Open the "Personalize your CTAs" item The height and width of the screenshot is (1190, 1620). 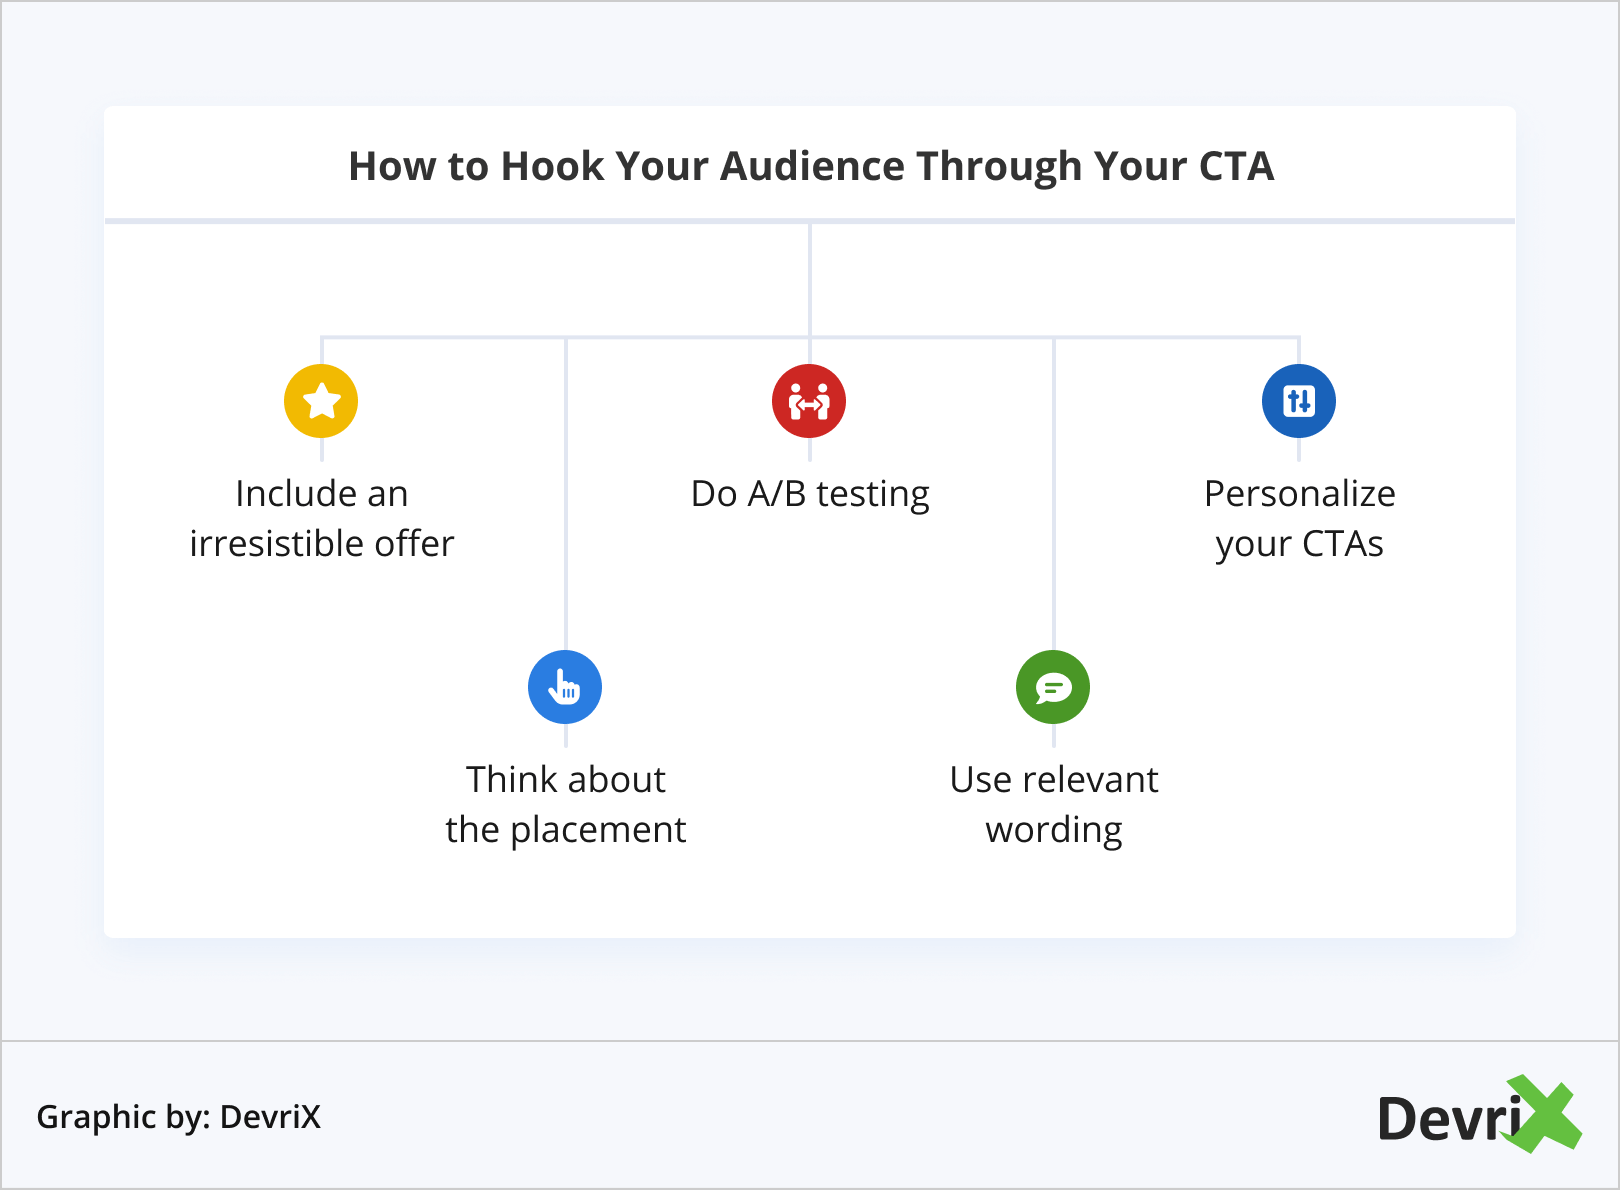tap(1299, 518)
